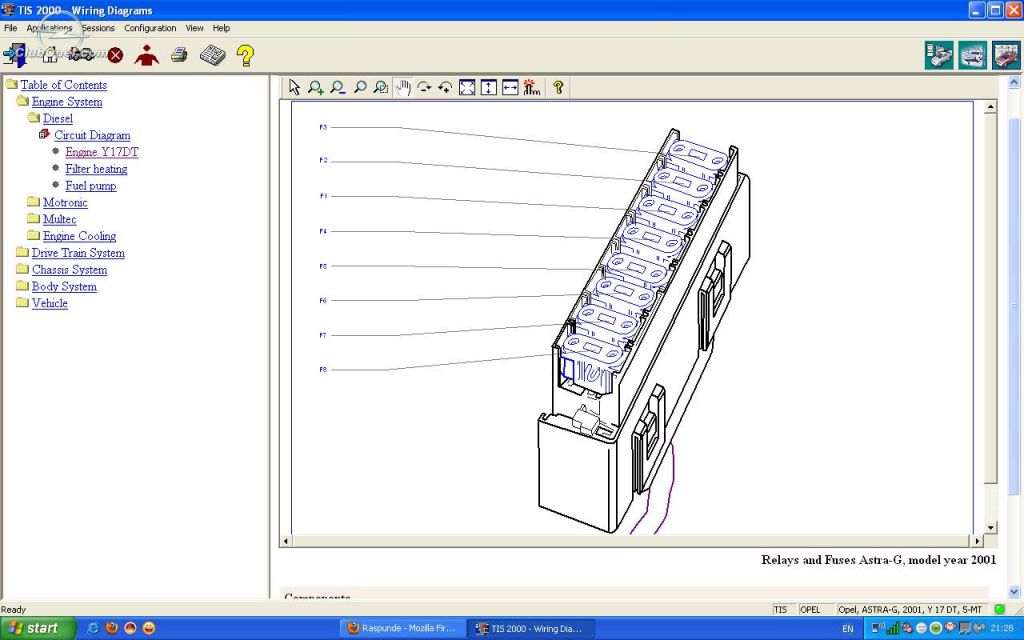Screen dimensions: 1024x640
Task: Expand the Multec folder
Action: point(34,219)
